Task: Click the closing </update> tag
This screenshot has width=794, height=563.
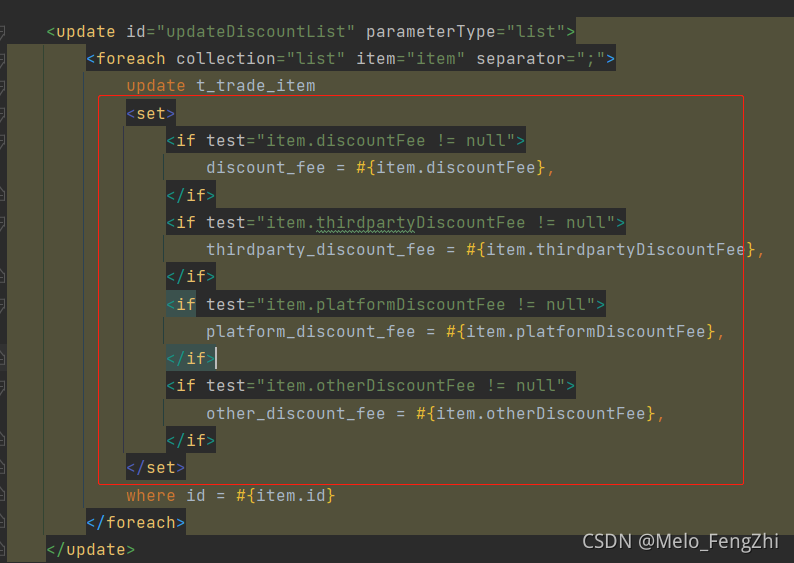Action: (x=91, y=550)
